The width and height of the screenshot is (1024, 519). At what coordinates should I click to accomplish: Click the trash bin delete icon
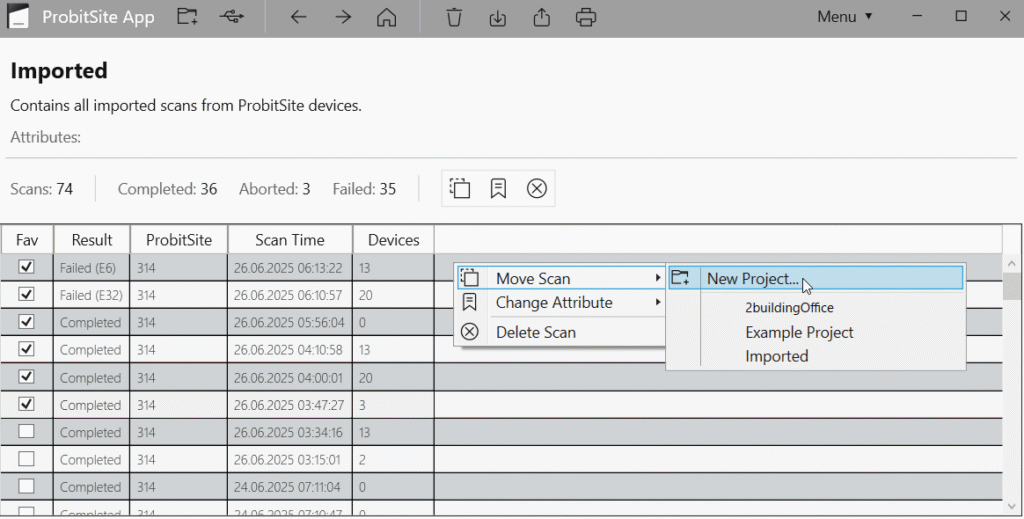(454, 17)
